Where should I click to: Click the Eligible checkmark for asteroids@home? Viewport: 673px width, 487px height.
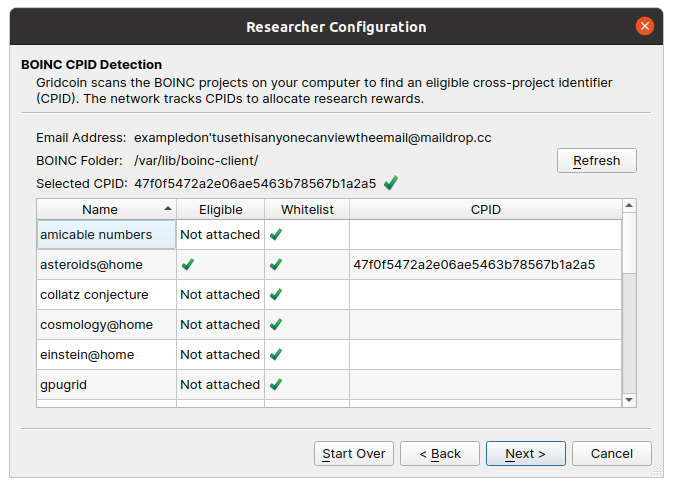point(188,264)
